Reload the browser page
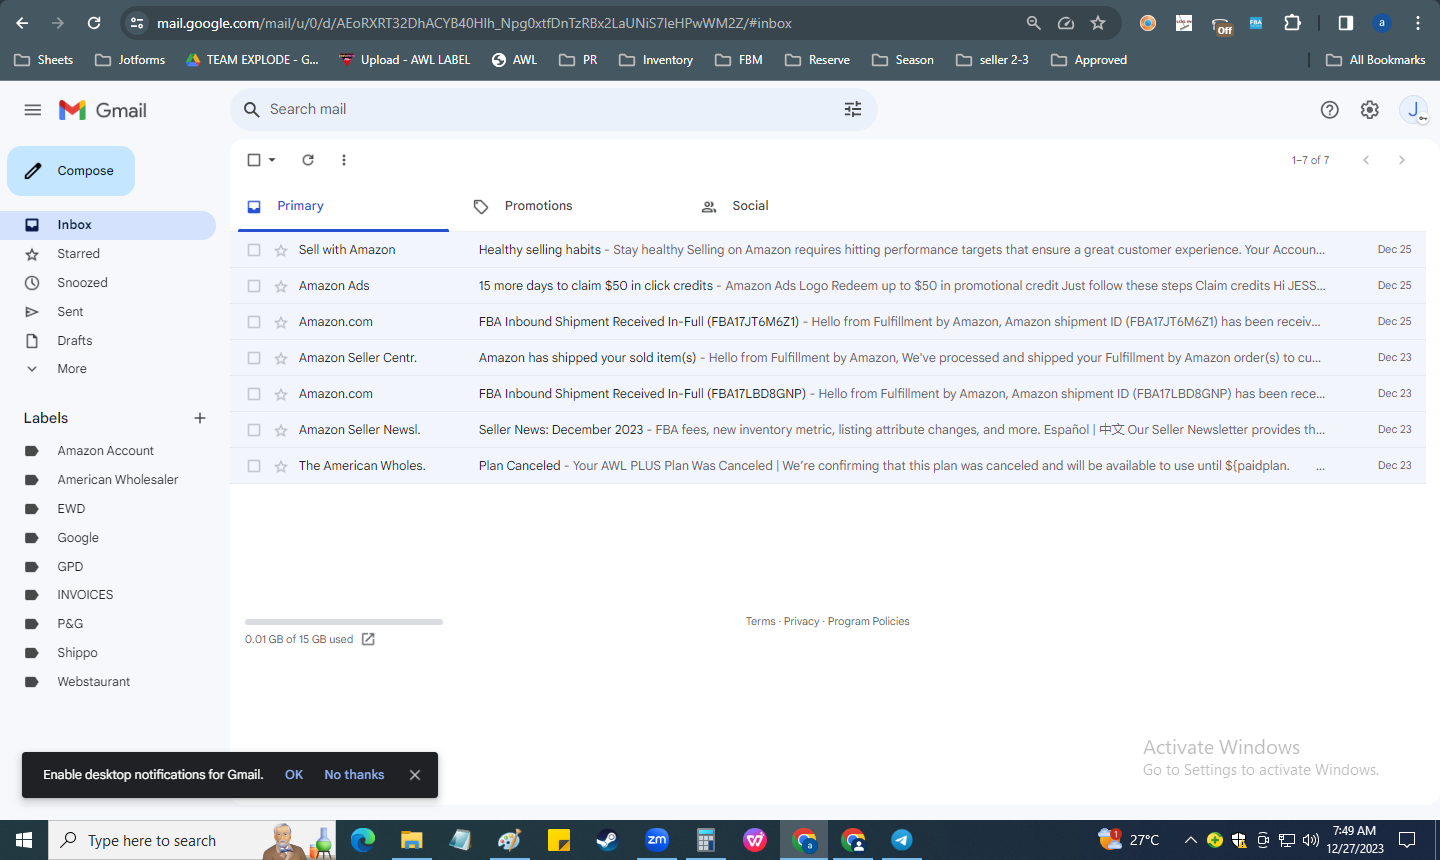 94,23
